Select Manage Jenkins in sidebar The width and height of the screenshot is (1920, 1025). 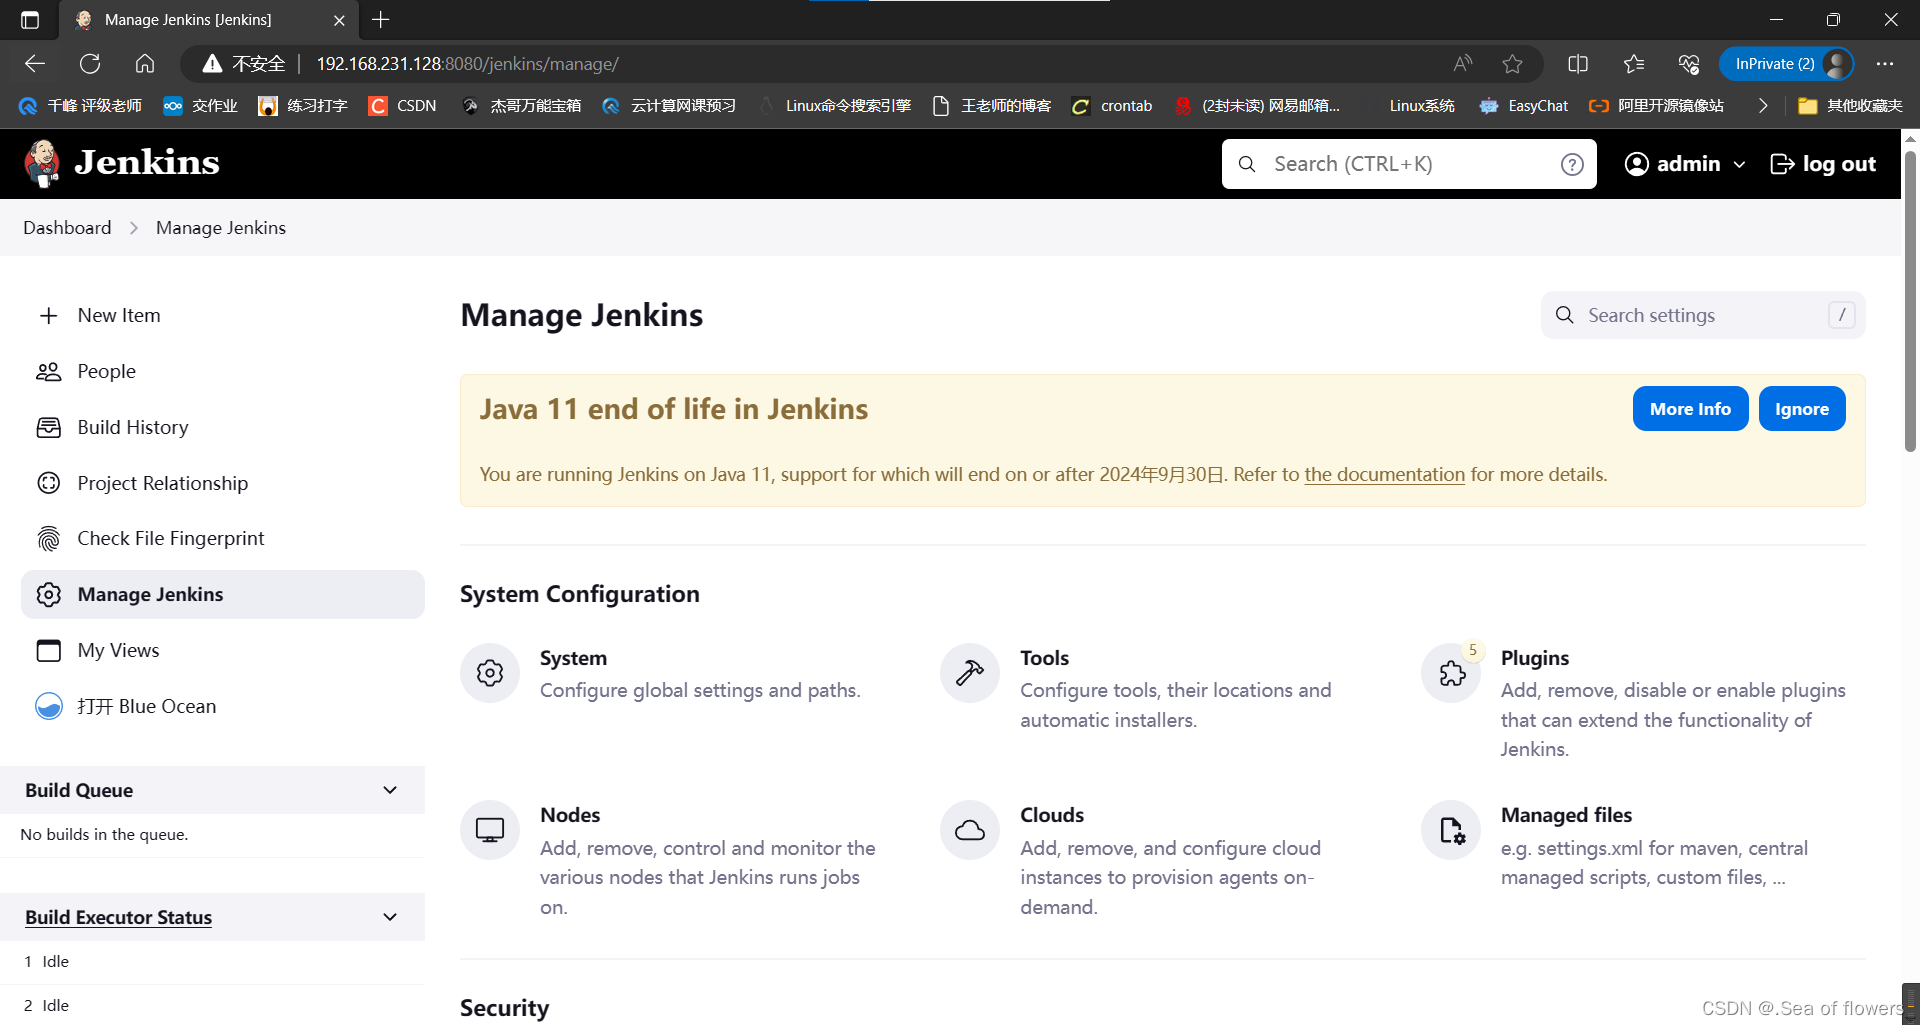(222, 594)
